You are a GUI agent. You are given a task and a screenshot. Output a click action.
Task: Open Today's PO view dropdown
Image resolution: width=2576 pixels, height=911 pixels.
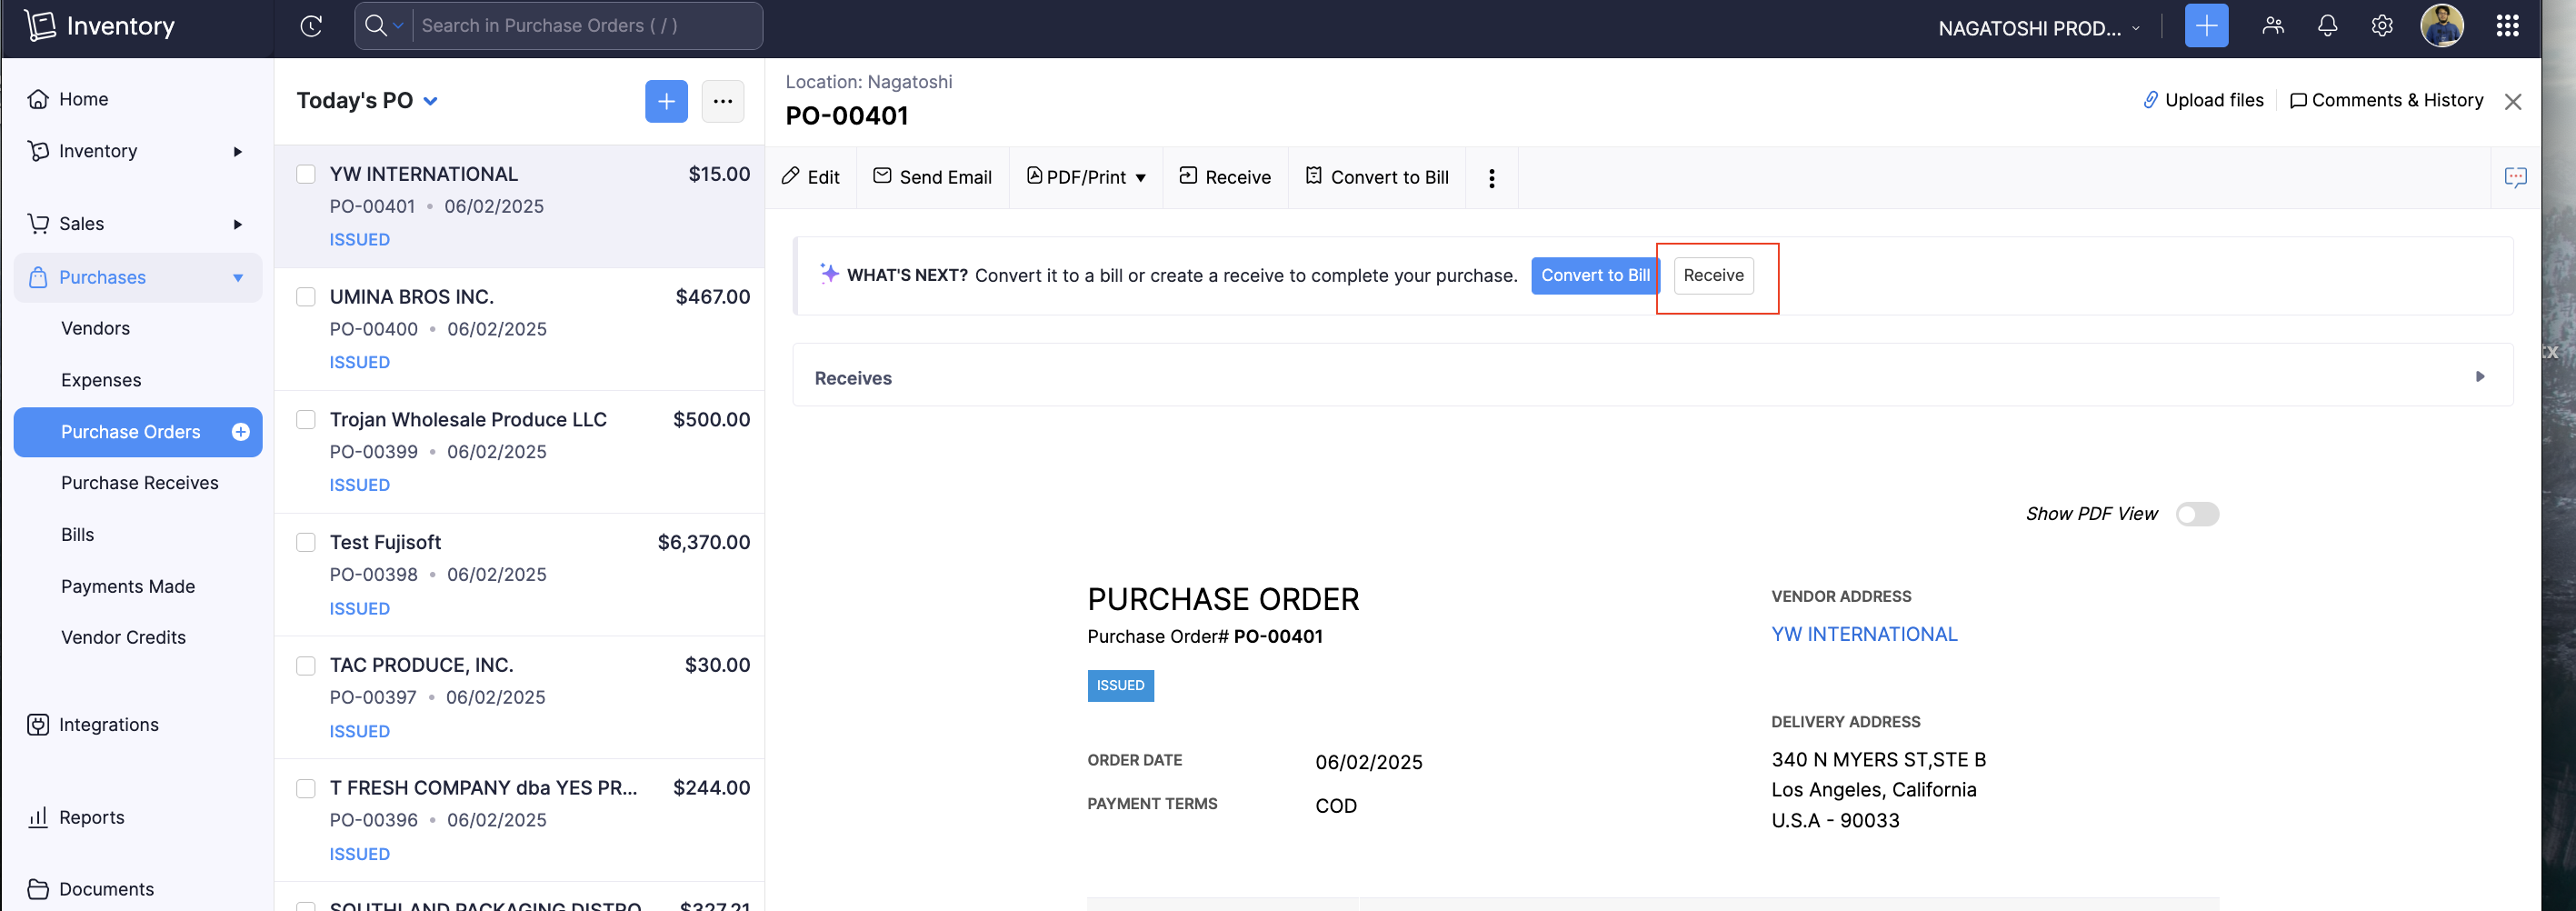point(366,101)
